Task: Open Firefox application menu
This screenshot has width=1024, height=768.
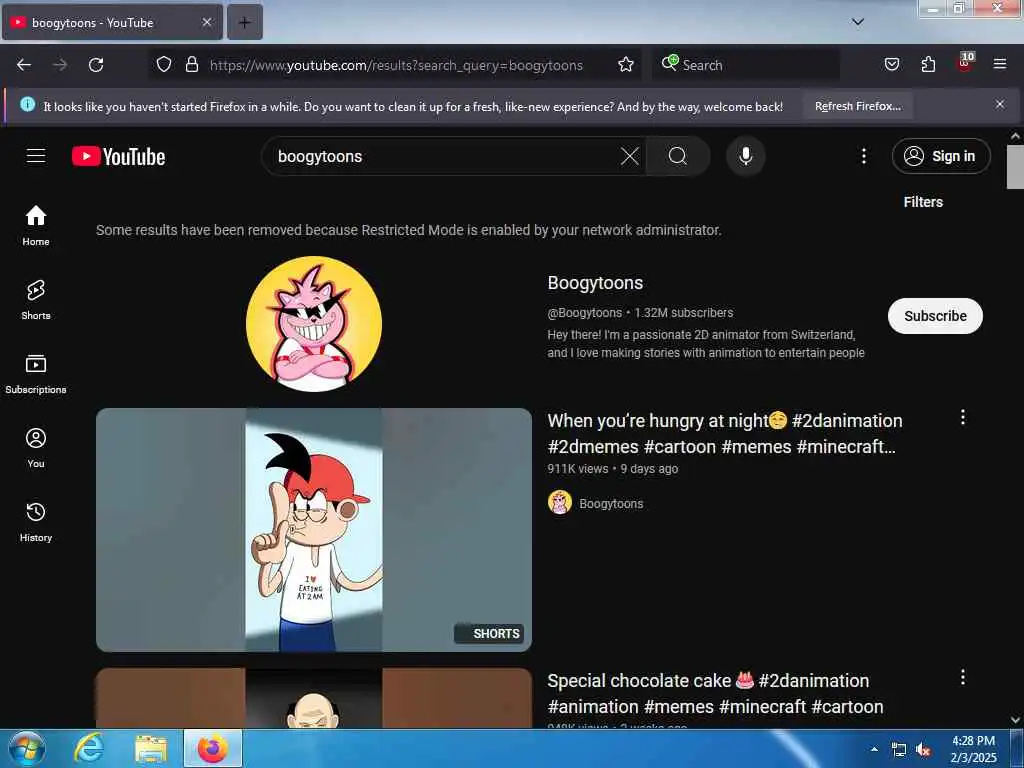Action: (1000, 64)
